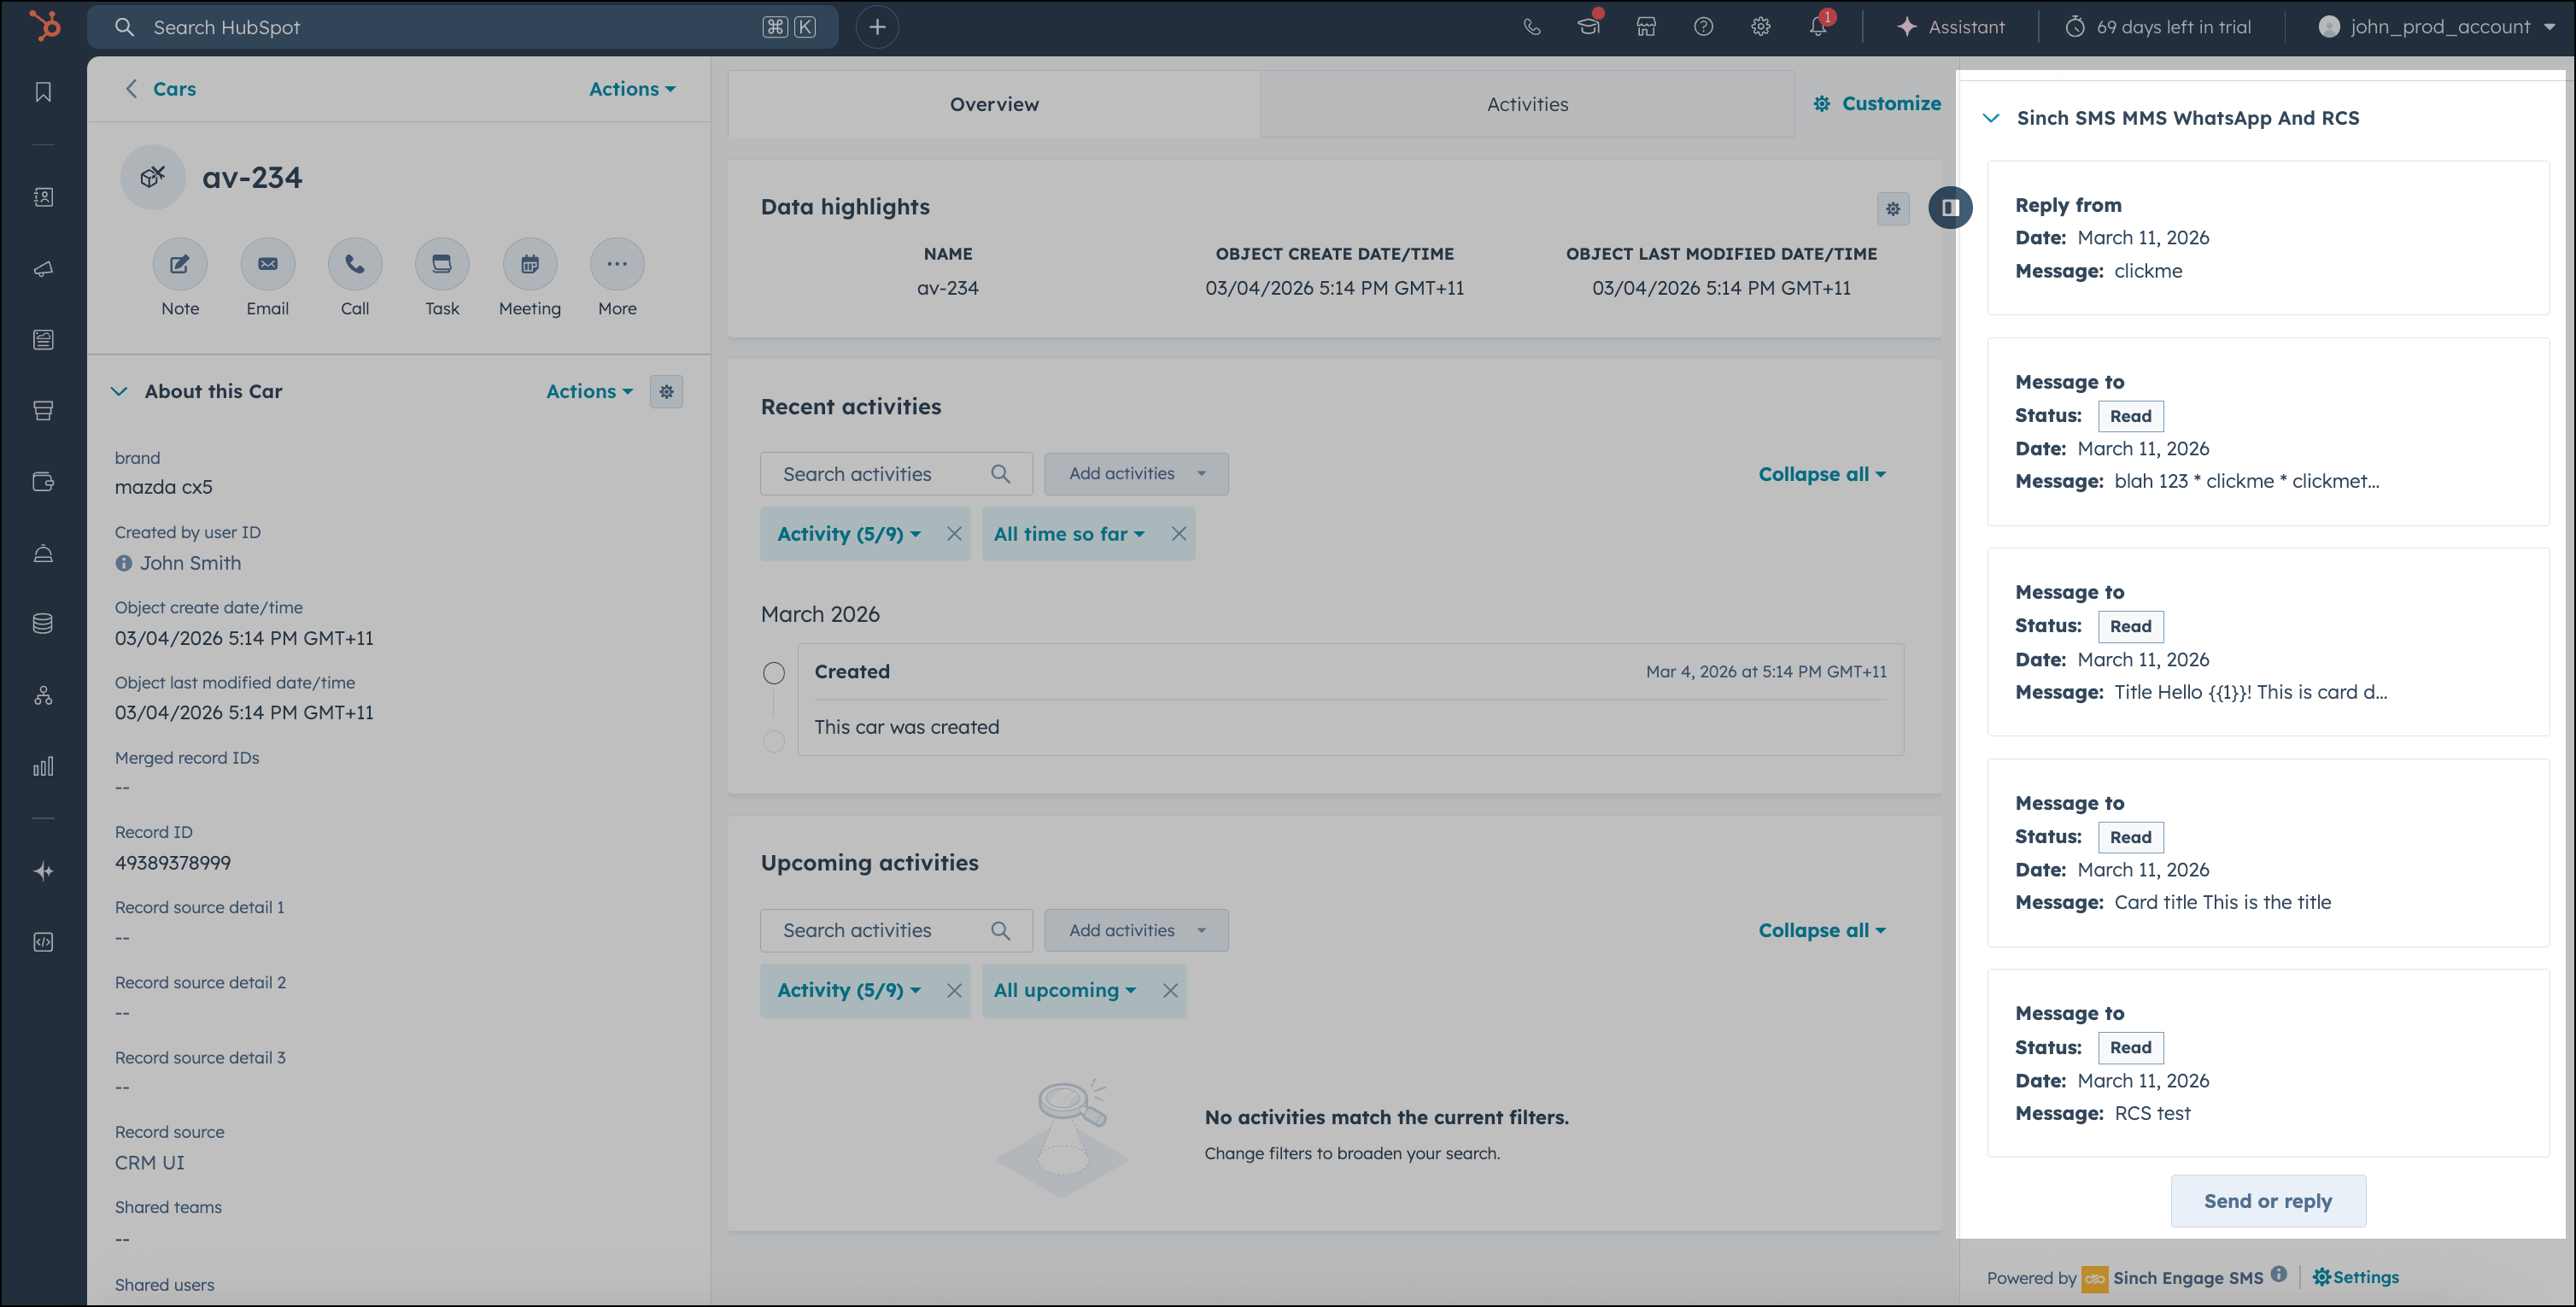Viewport: 2576px width, 1307px height.
Task: Open the All time so far dropdown
Action: 1068,534
